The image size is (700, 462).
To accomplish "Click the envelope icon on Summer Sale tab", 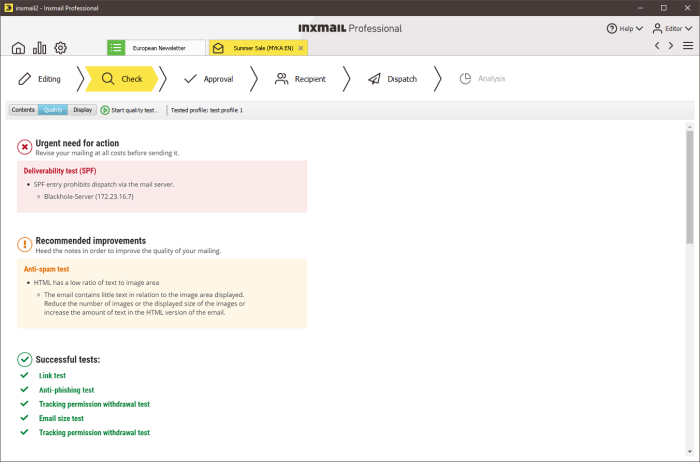I will (x=218, y=48).
